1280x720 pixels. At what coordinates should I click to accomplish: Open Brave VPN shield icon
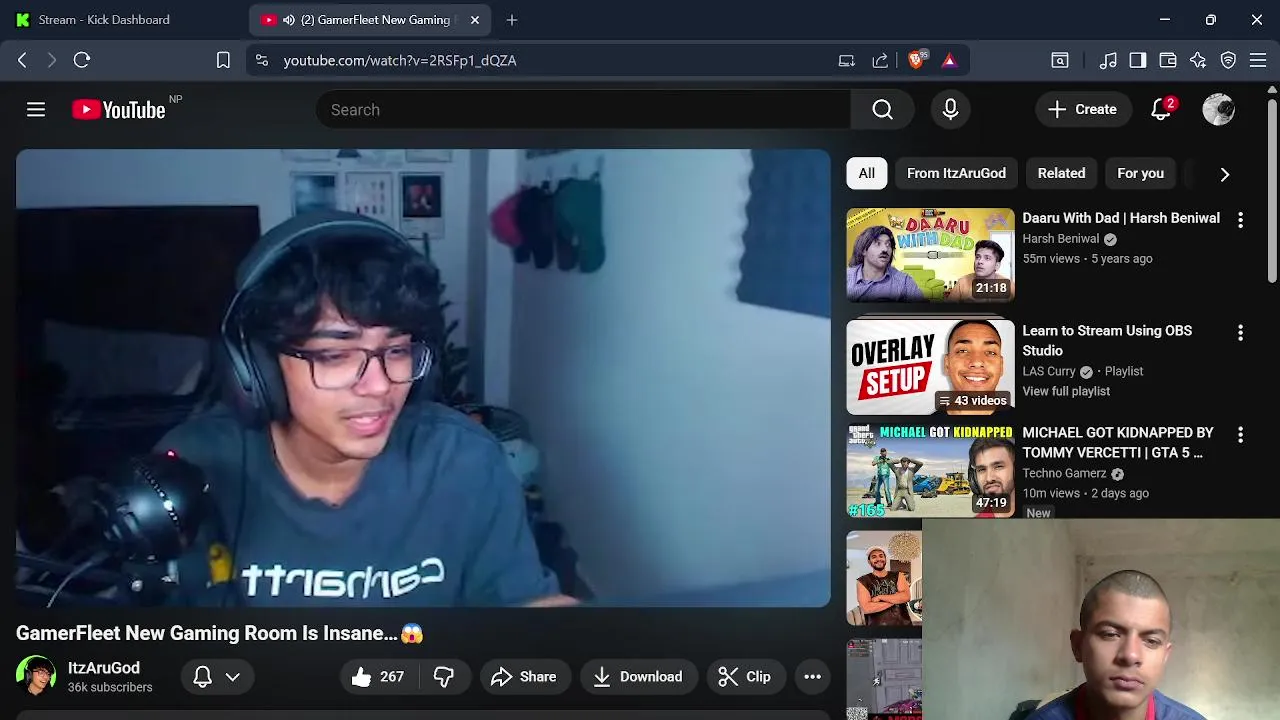pyautogui.click(x=1229, y=60)
